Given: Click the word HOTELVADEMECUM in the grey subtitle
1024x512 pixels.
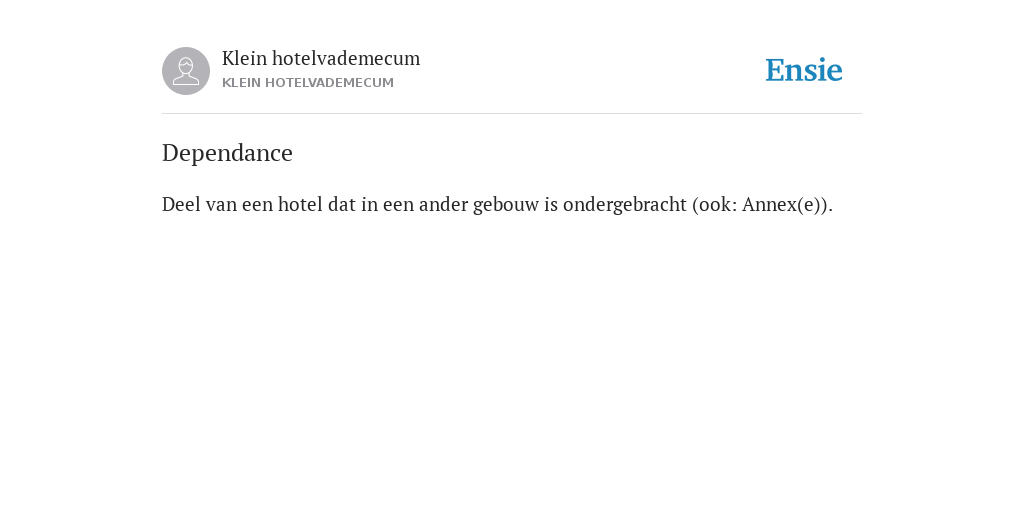Looking at the screenshot, I should click(329, 83).
